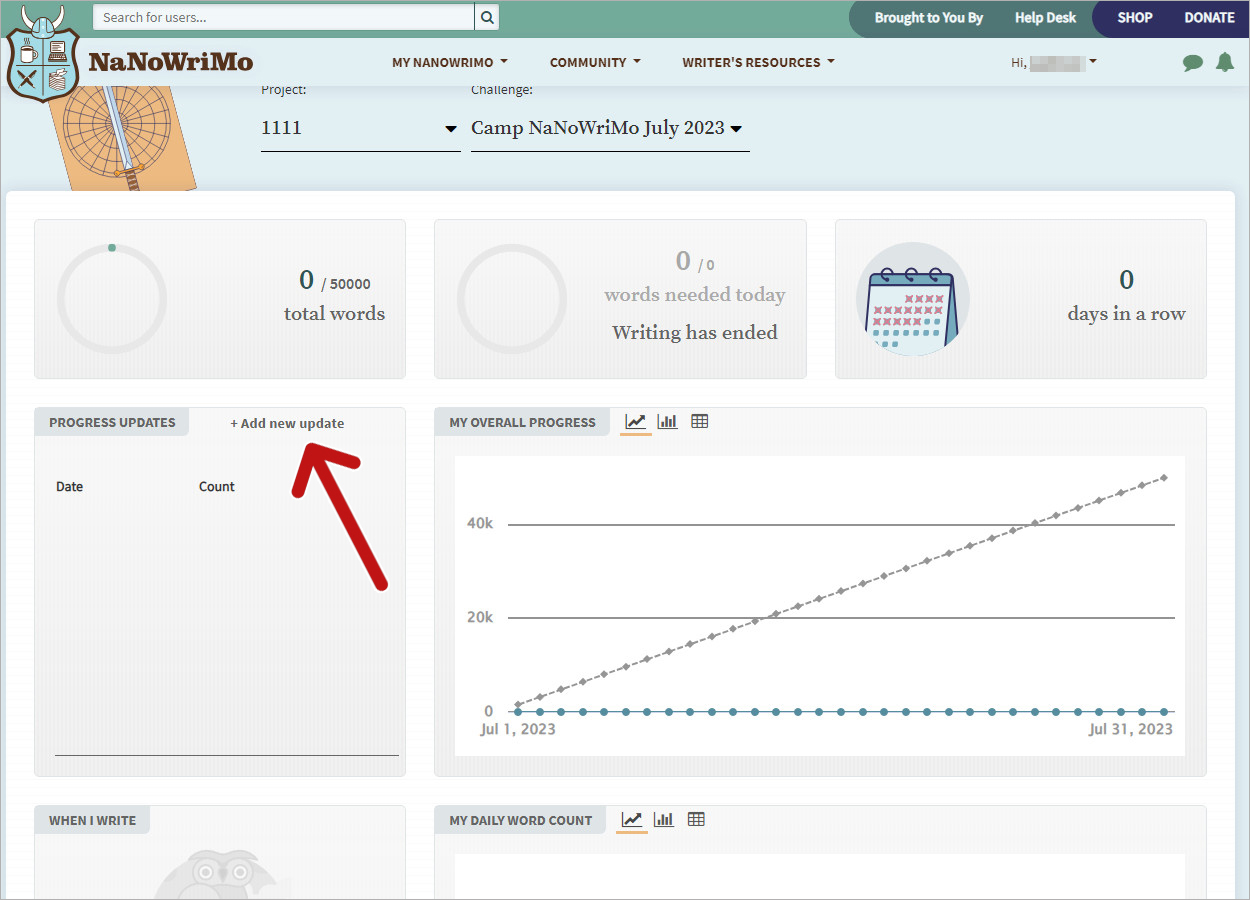The height and width of the screenshot is (900, 1250).
Task: Select the Progress Updates panel header
Action: 112,422
